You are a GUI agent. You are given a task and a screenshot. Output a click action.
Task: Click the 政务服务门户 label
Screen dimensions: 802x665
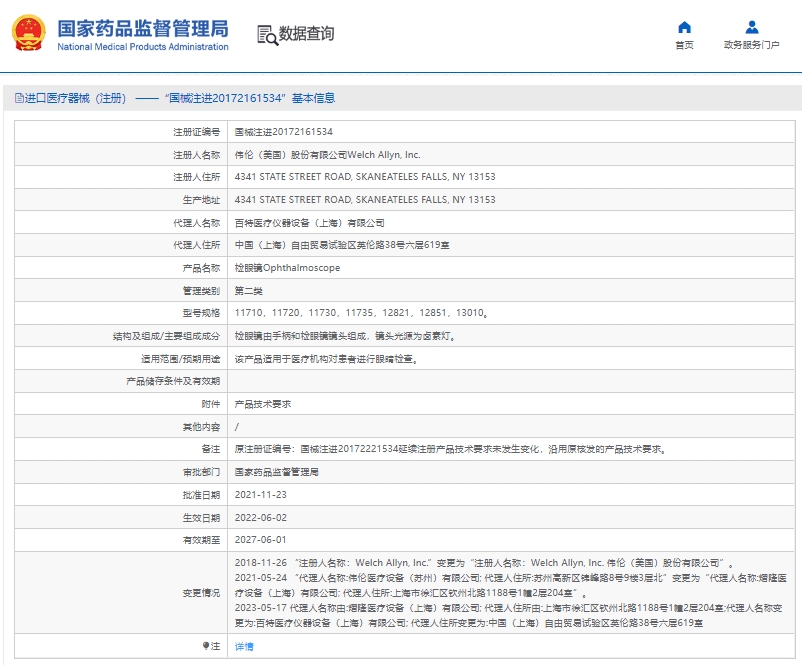[751, 45]
